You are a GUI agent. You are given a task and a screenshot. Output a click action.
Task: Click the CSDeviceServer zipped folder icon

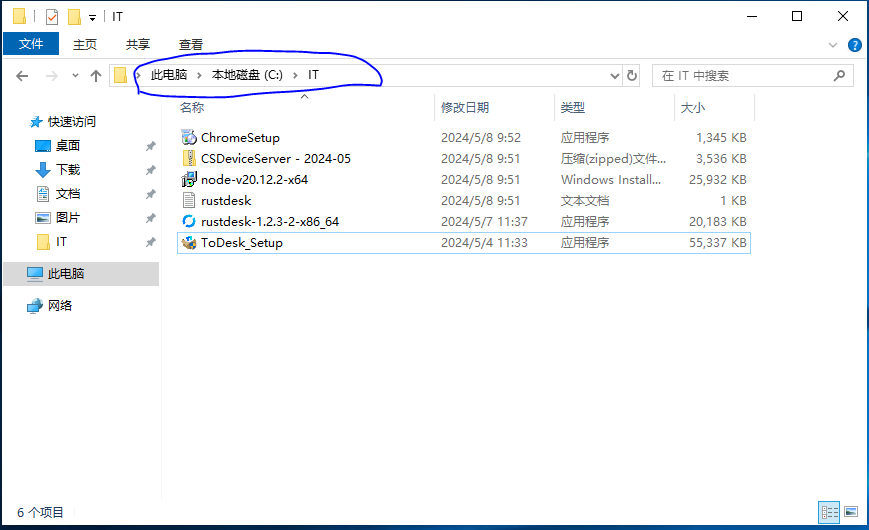pos(189,158)
